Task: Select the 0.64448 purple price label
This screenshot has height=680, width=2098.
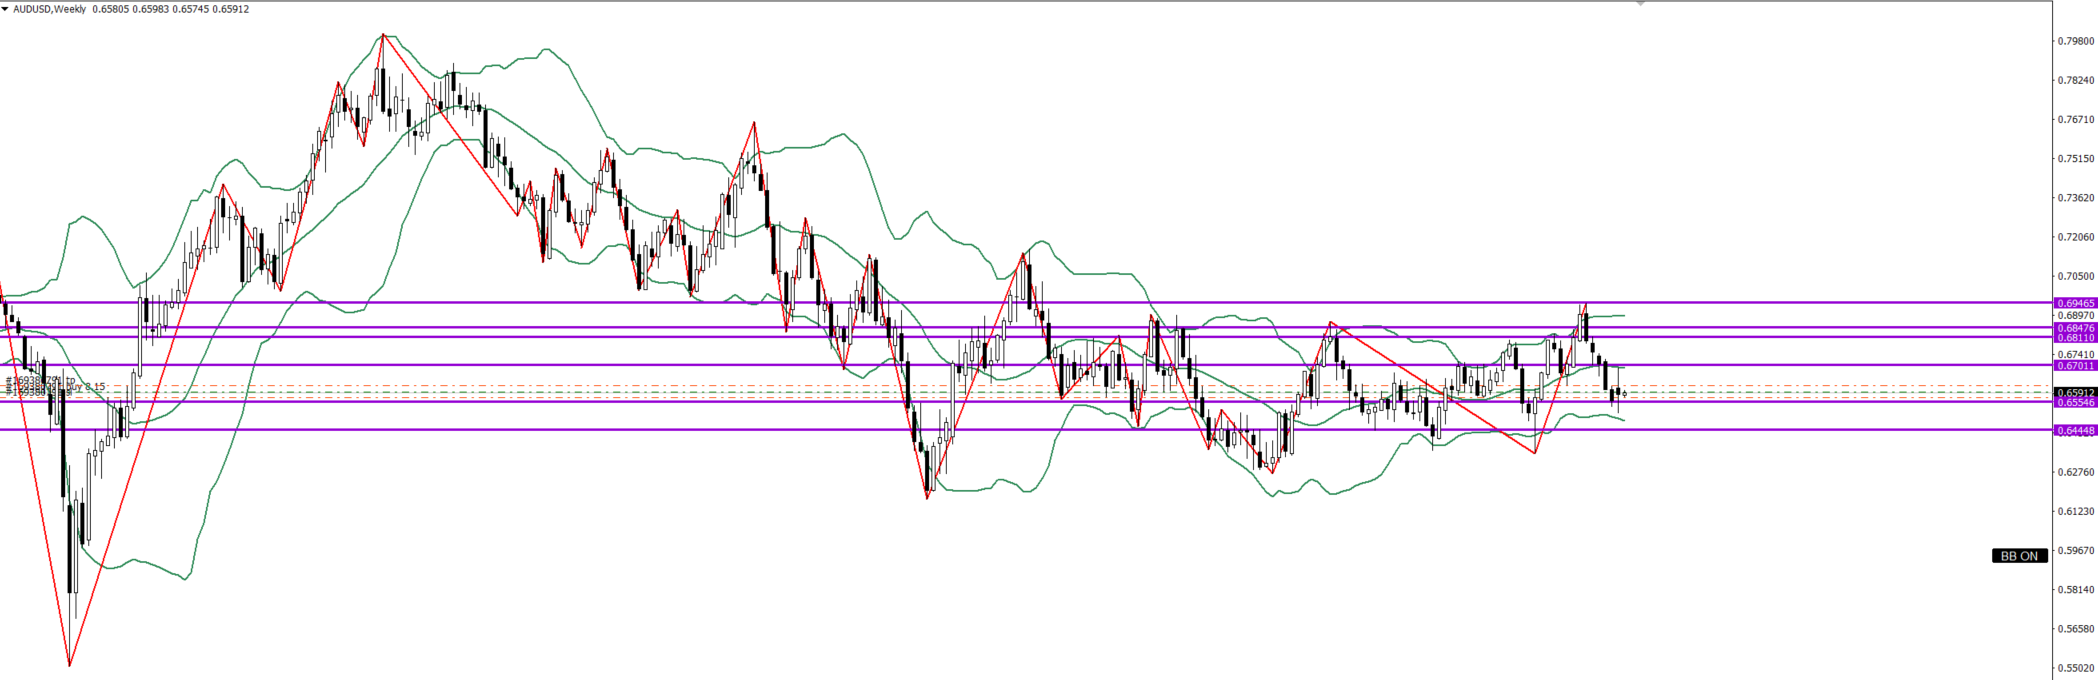Action: [x=2074, y=430]
